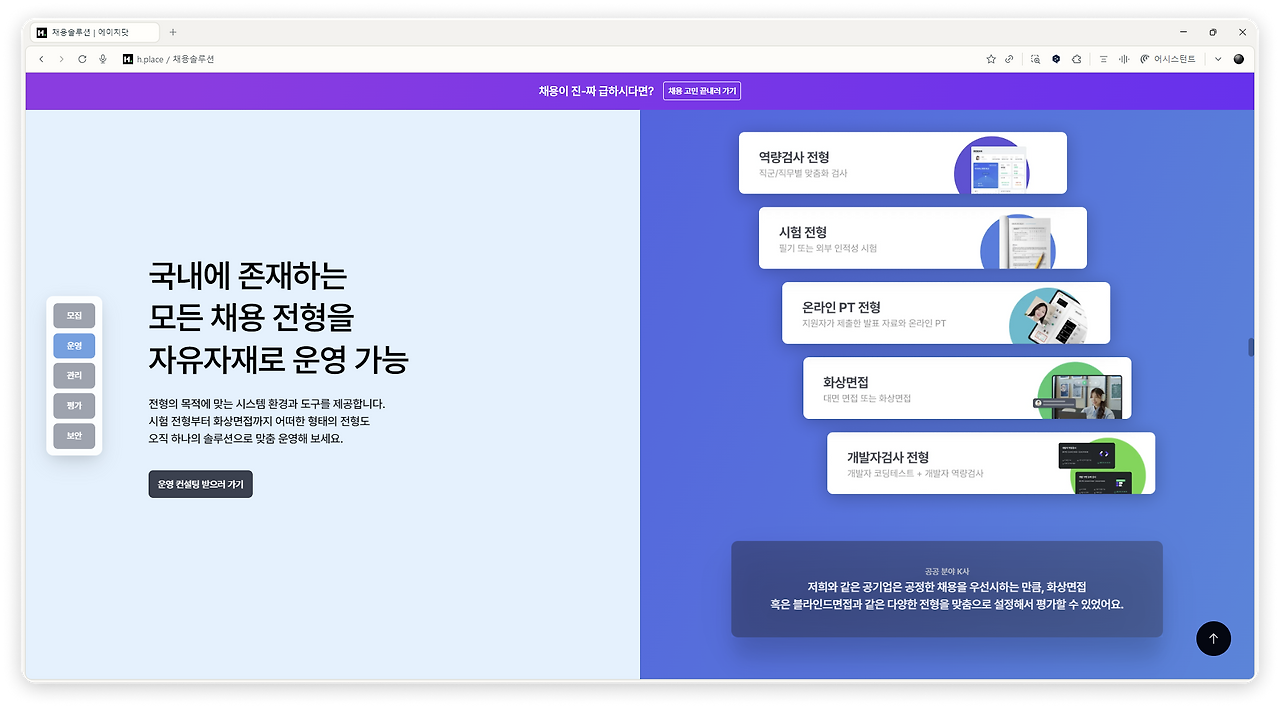Viewport: 1280px width, 708px height.
Task: Click the scroll-to-top circular arrow button
Action: [x=1214, y=638]
